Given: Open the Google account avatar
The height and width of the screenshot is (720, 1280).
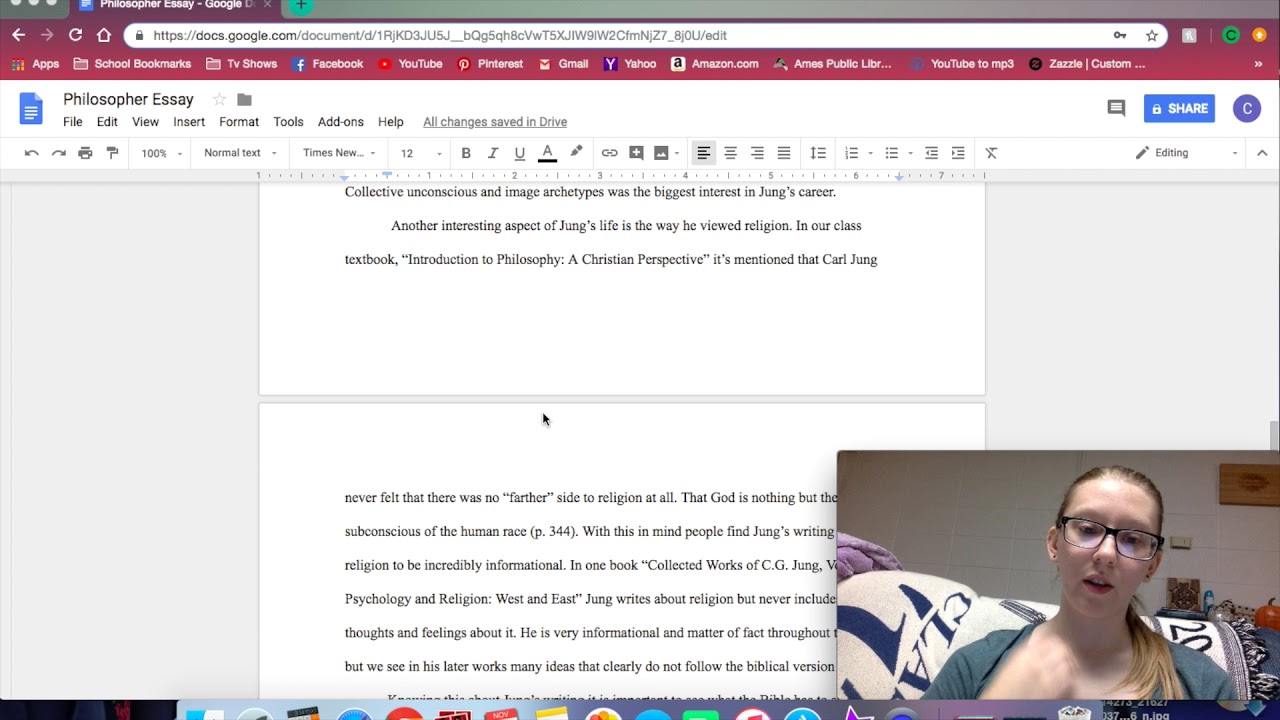Looking at the screenshot, I should [1247, 108].
